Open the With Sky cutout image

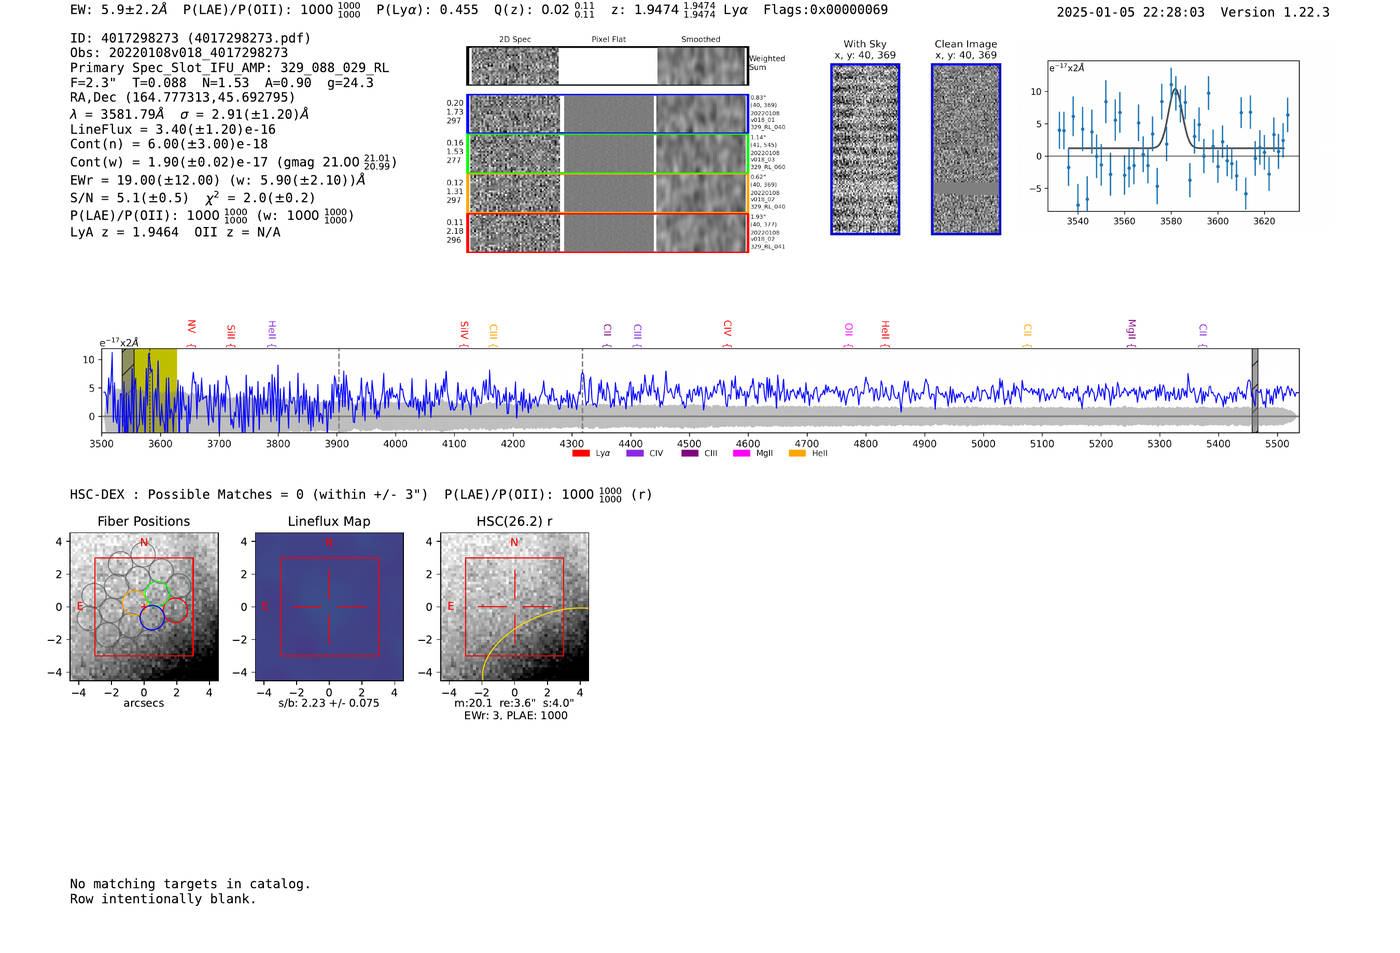865,149
